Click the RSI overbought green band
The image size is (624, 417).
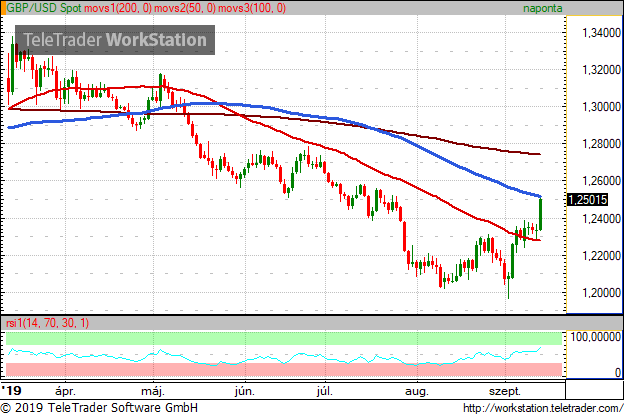[x=284, y=339]
